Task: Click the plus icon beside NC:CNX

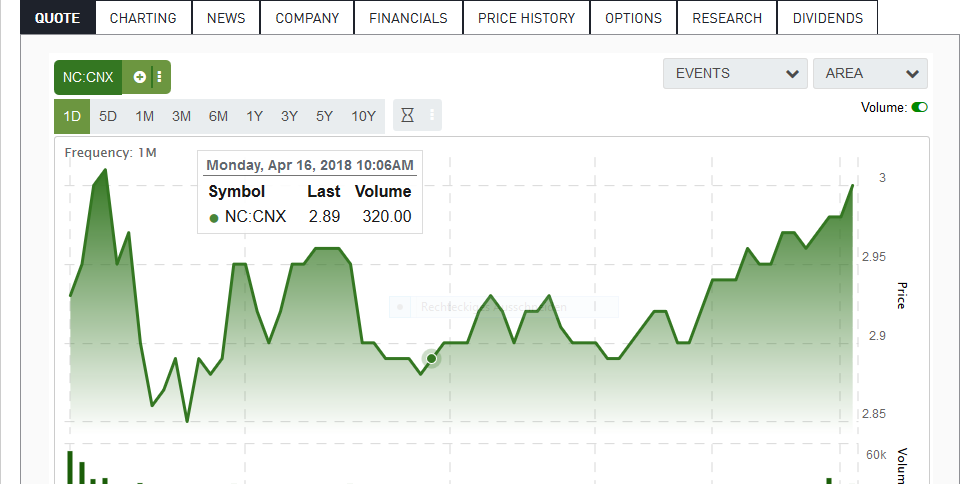Action: (x=140, y=77)
